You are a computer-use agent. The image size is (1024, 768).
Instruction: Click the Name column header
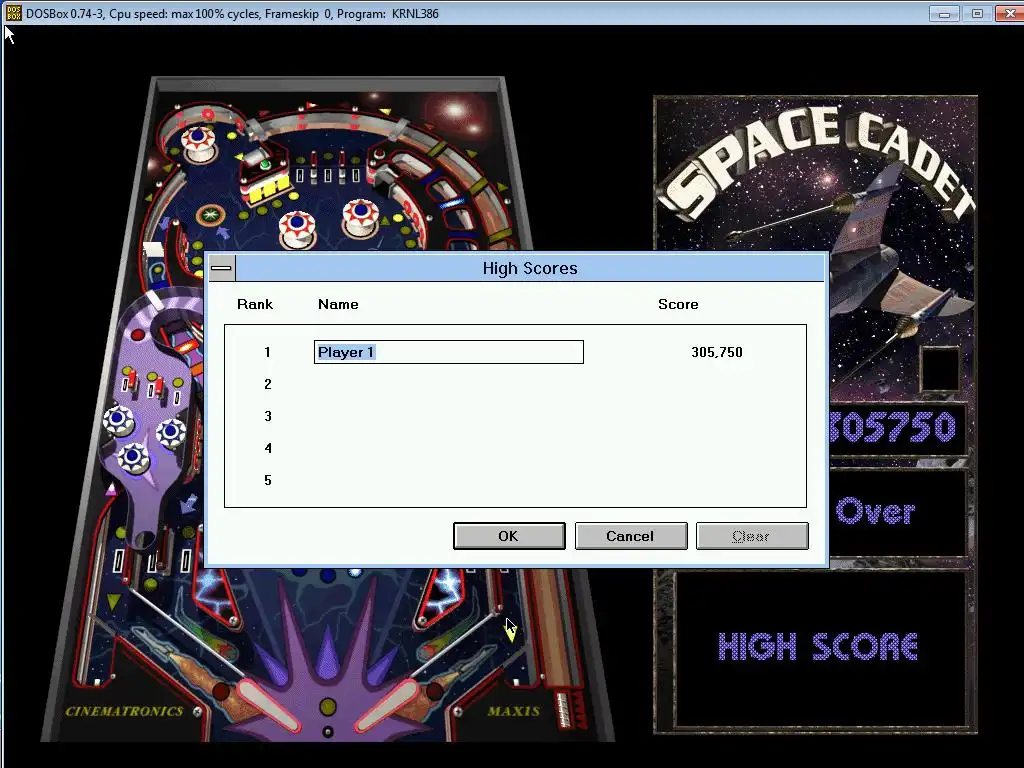click(338, 304)
